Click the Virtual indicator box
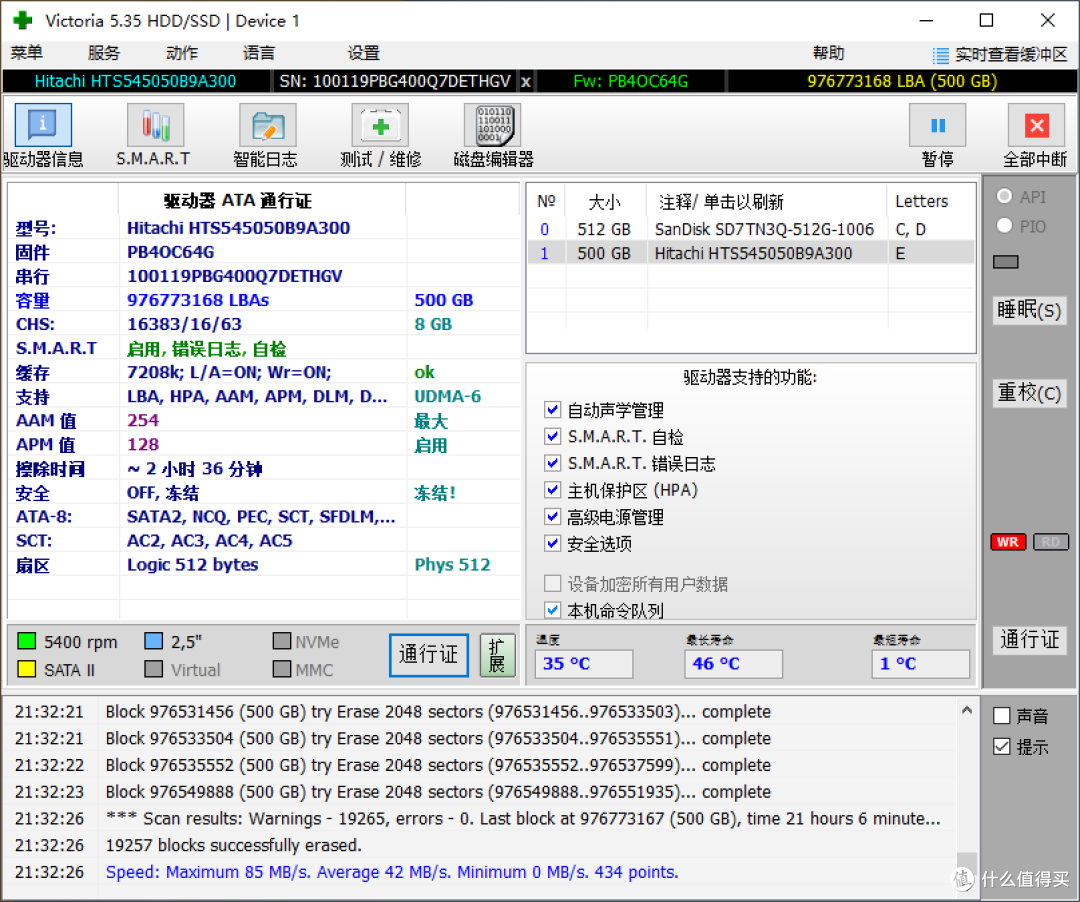Viewport: 1080px width, 902px height. point(154,669)
